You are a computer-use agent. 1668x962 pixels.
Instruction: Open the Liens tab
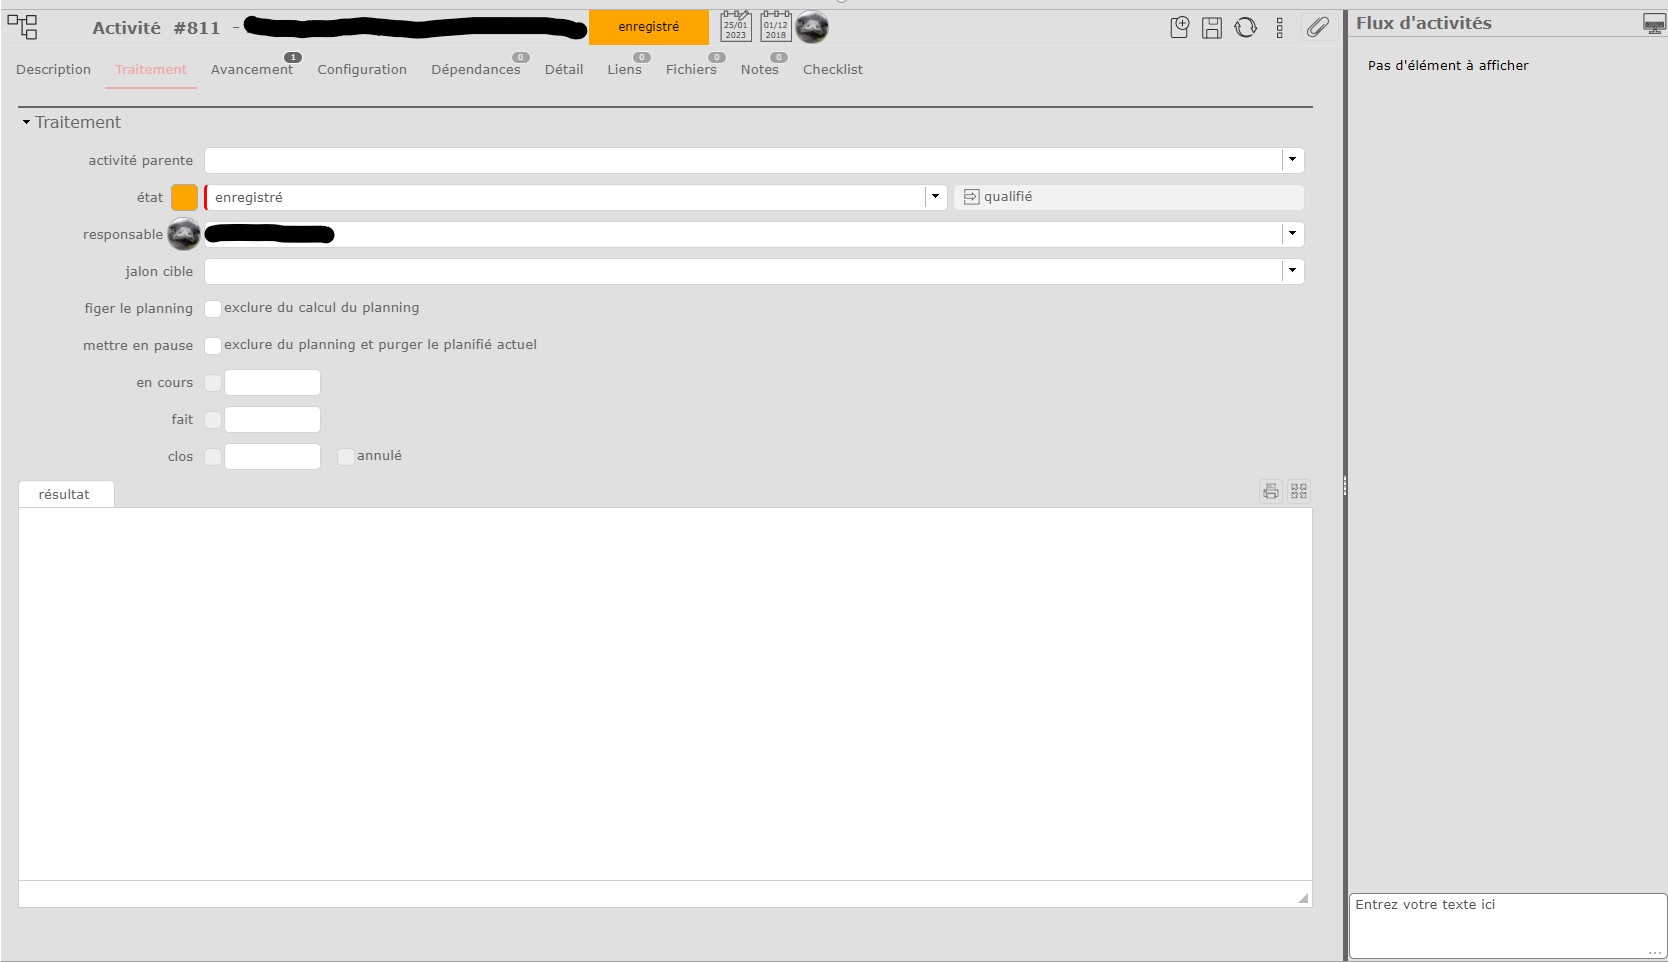point(625,69)
